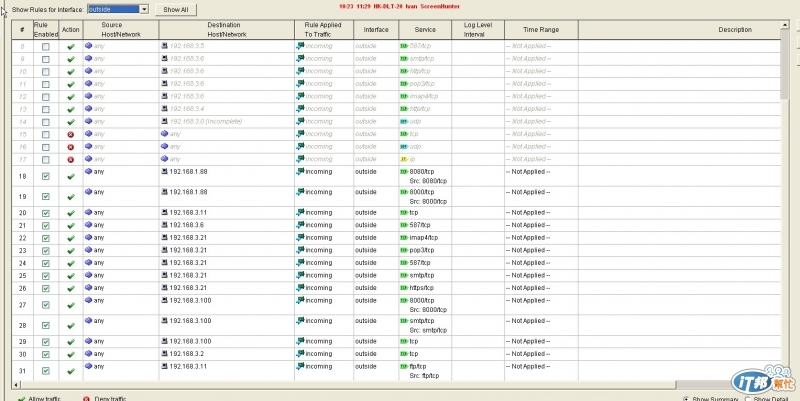Click the host icon beside 192.168.3.2 in rule 30
This screenshot has height=401, width=800.
pyautogui.click(x=164, y=354)
